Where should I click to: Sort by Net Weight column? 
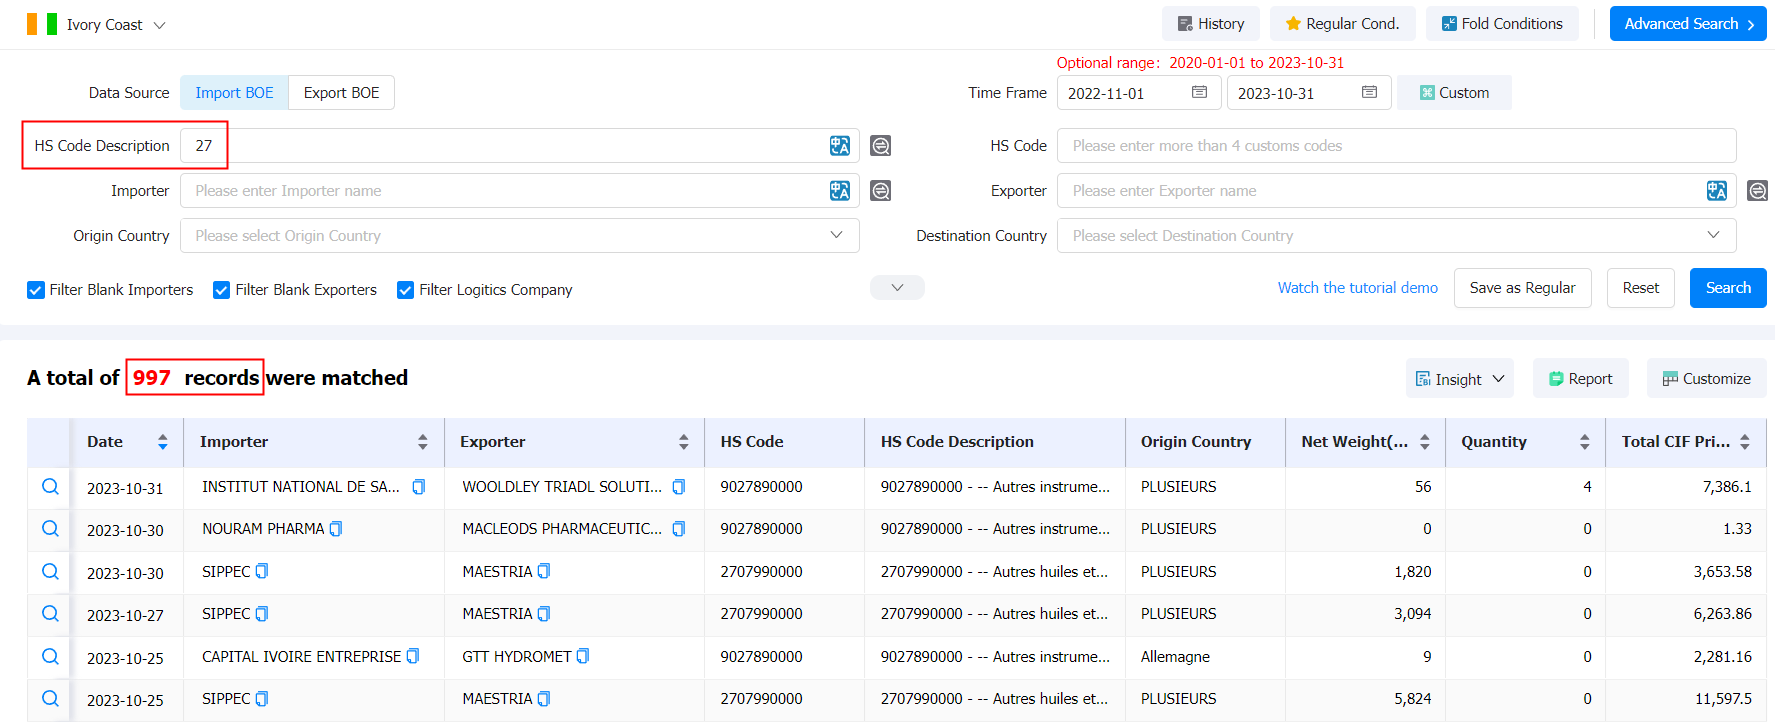(x=1425, y=442)
